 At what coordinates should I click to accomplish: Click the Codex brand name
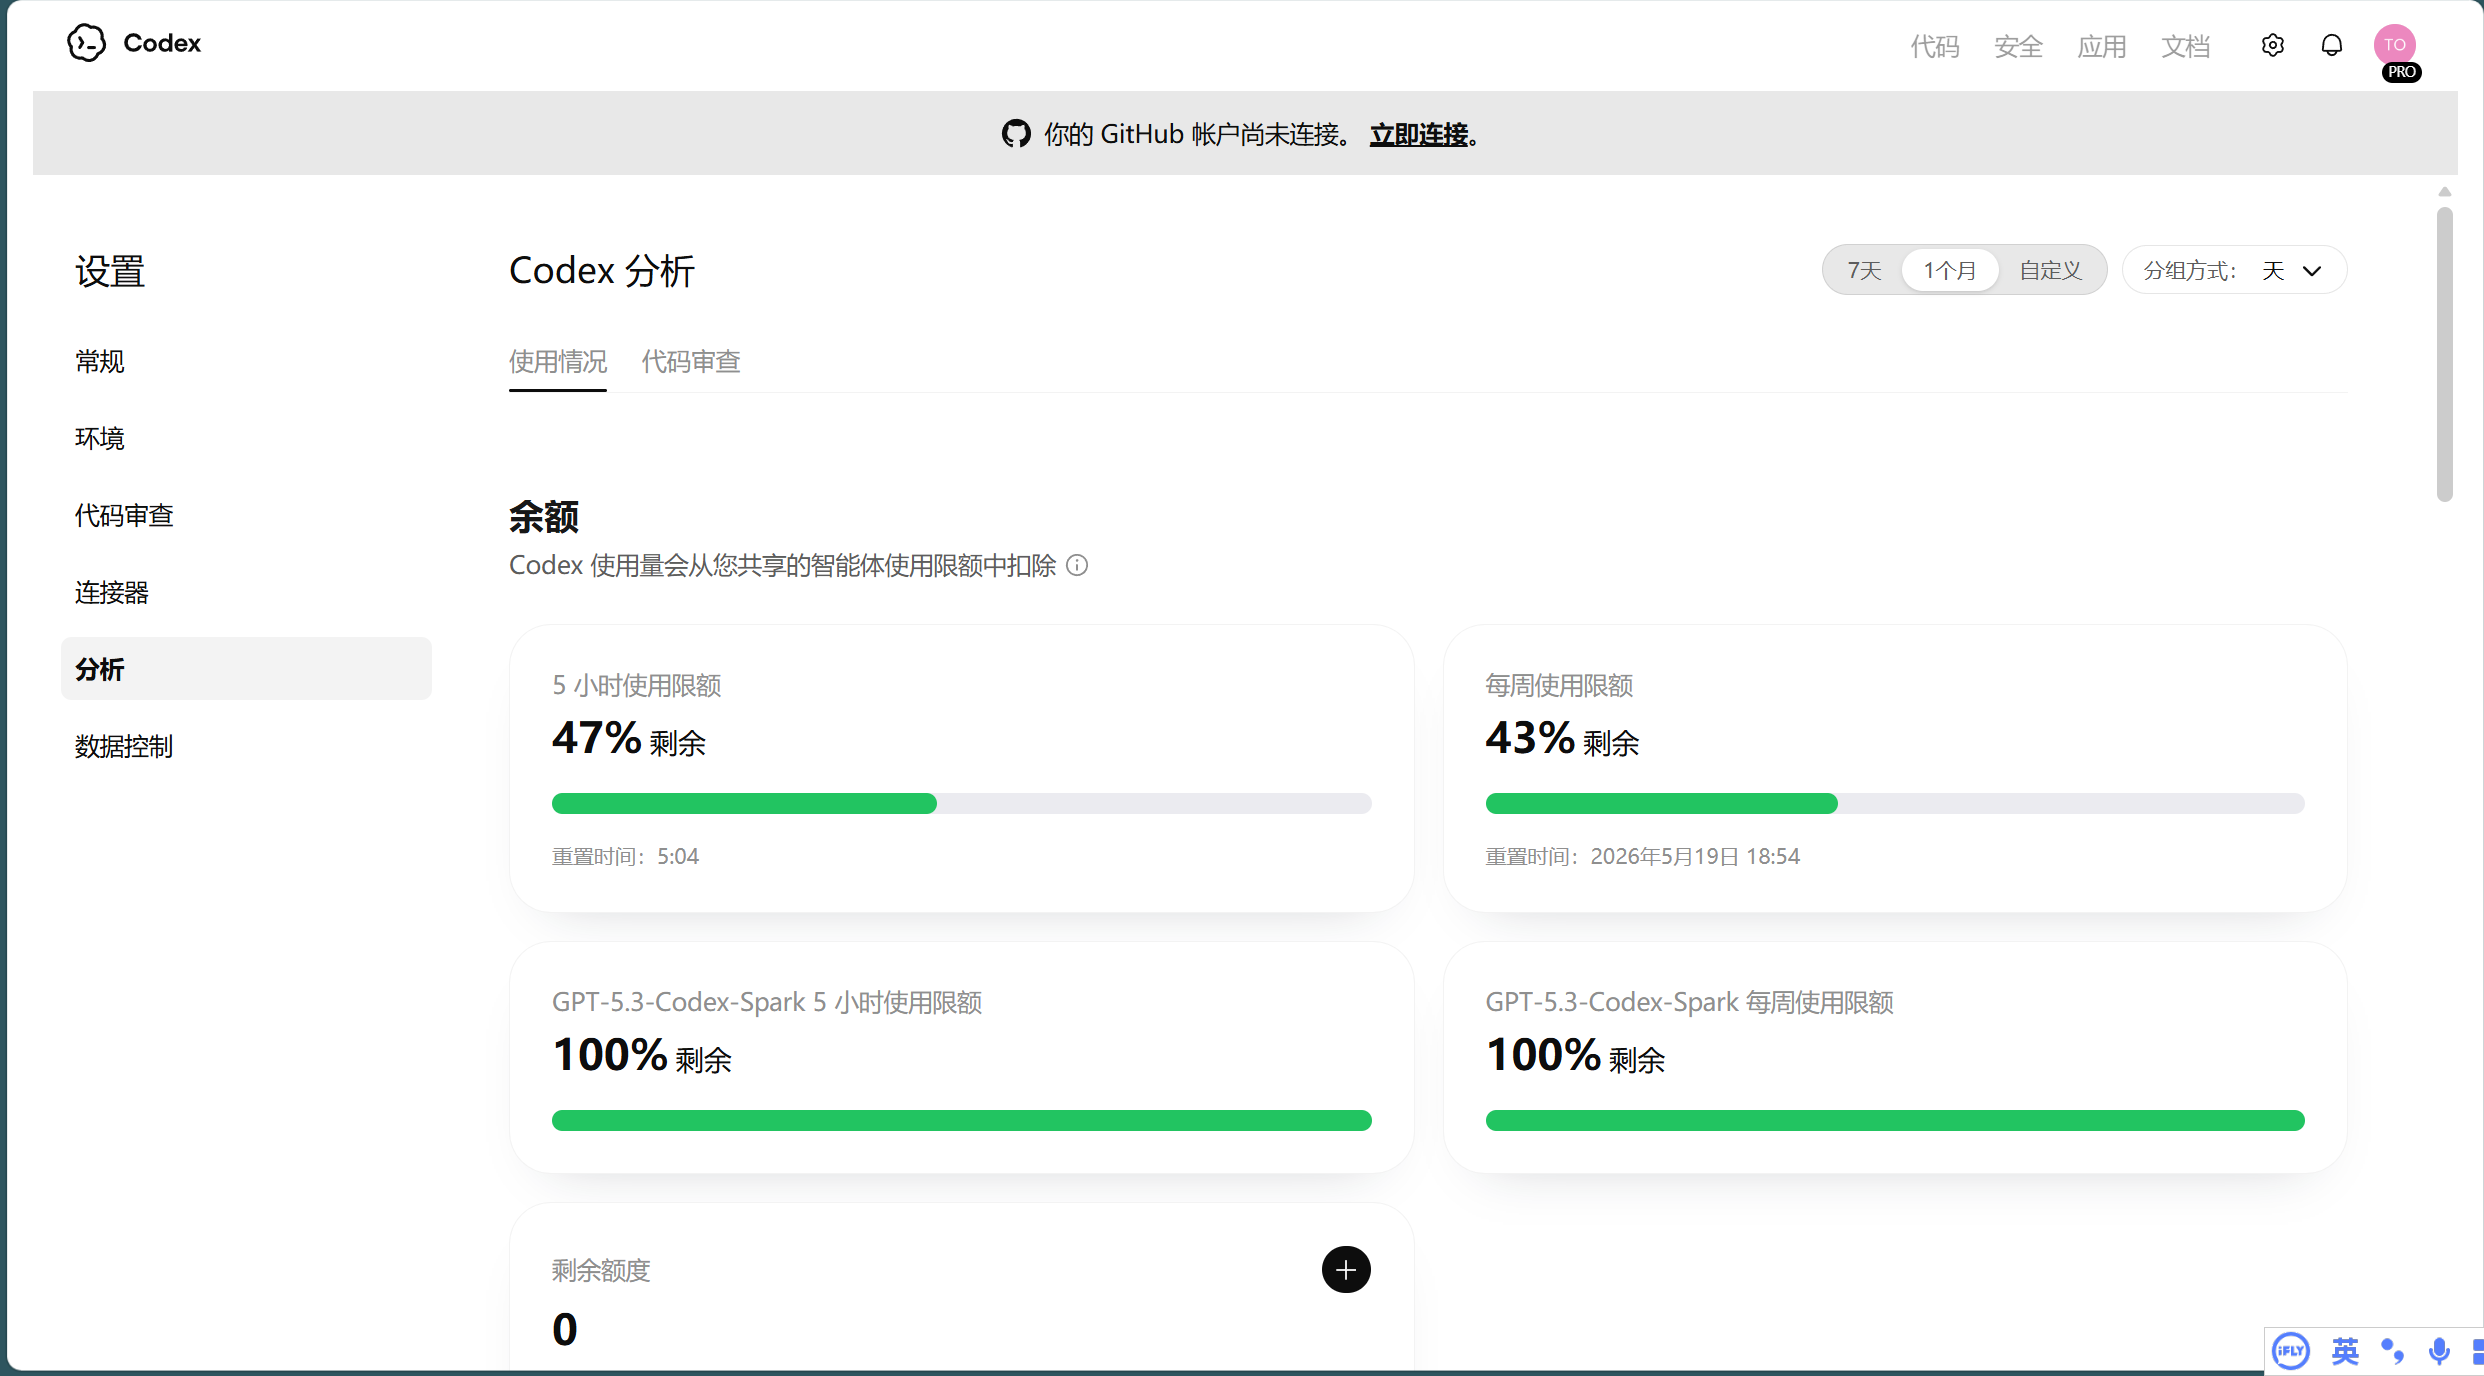162,43
